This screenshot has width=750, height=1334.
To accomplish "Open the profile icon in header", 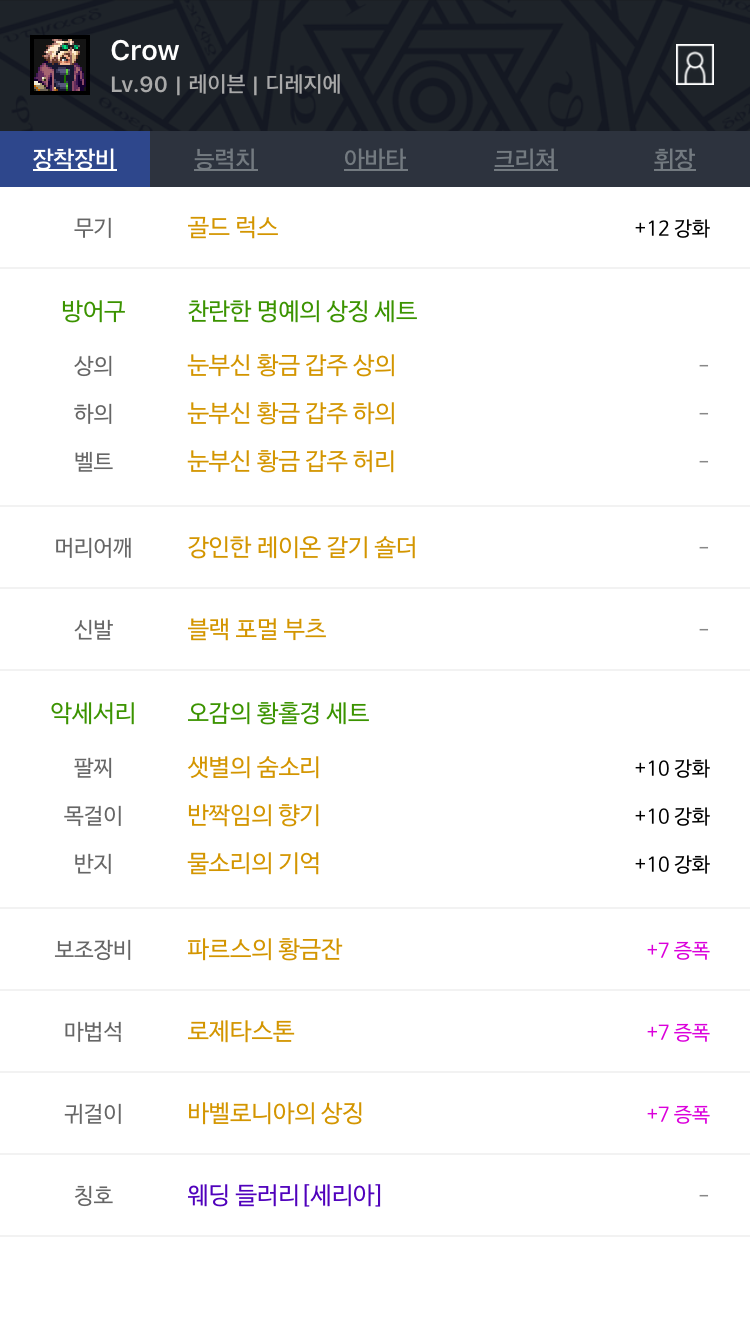I will [695, 65].
